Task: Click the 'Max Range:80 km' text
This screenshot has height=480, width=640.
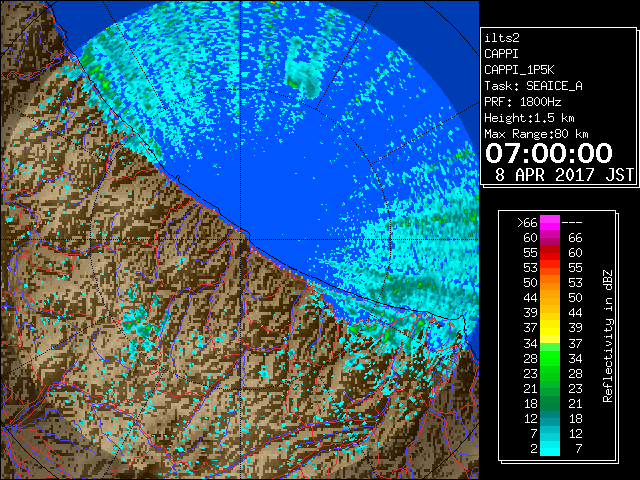Action: 536,134
